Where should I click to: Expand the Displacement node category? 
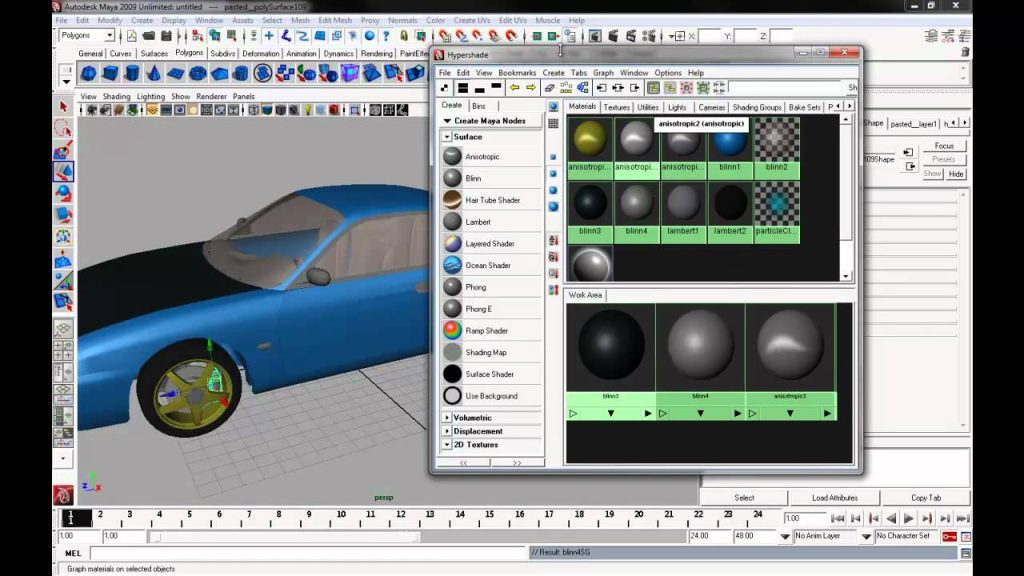tap(447, 432)
